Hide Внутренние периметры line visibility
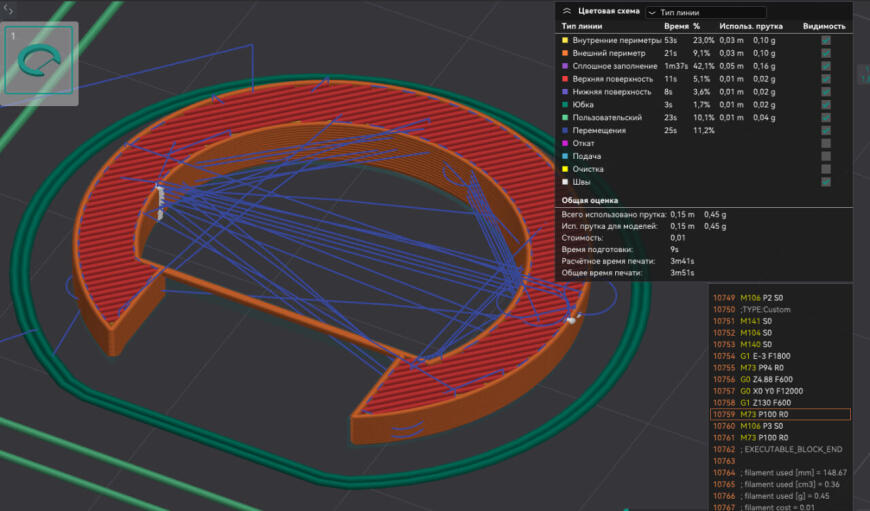Screen dimensions: 870x511 (x=826, y=40)
